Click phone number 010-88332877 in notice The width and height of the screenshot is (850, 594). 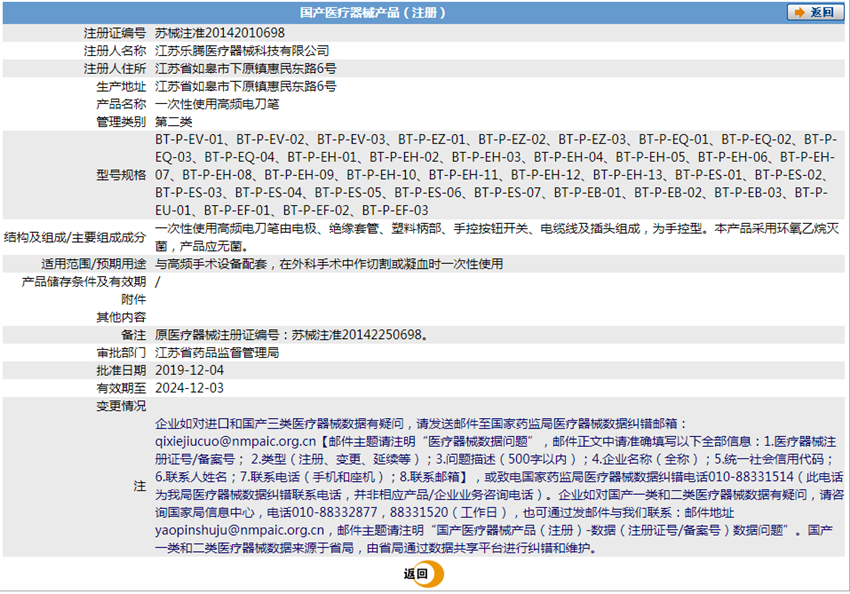coord(335,513)
